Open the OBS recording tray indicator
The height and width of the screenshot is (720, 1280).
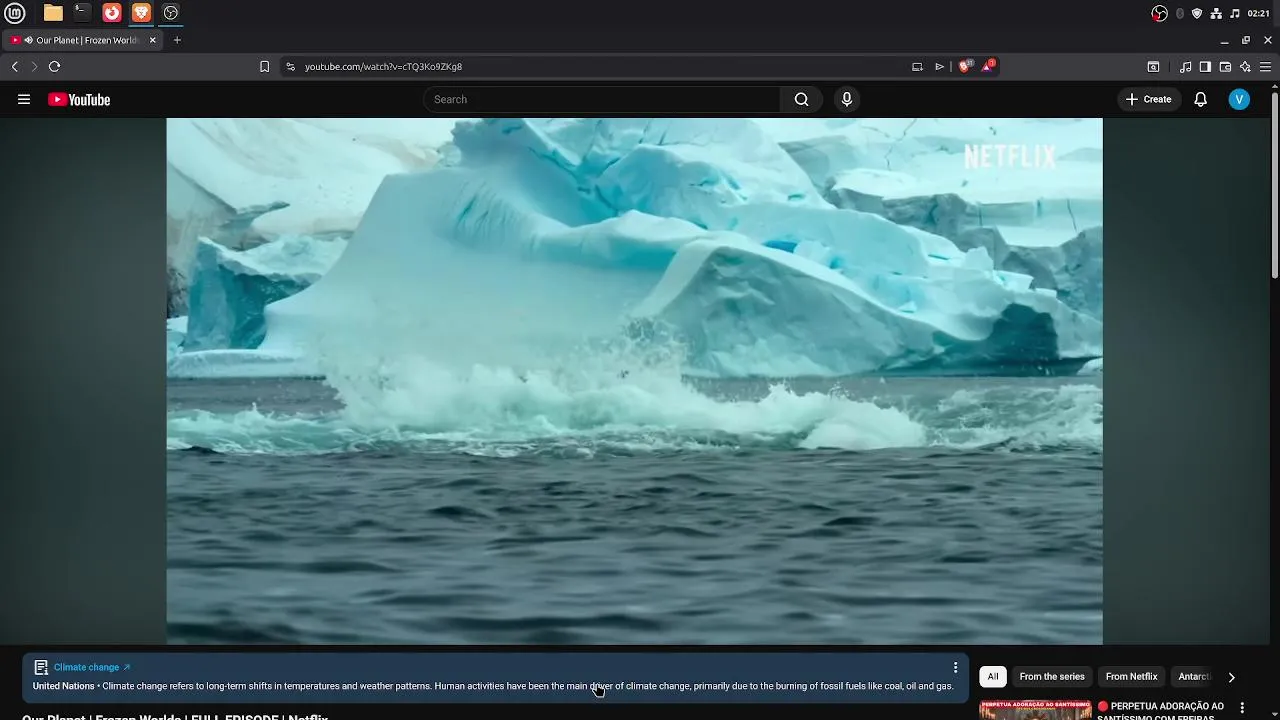pyautogui.click(x=1159, y=13)
